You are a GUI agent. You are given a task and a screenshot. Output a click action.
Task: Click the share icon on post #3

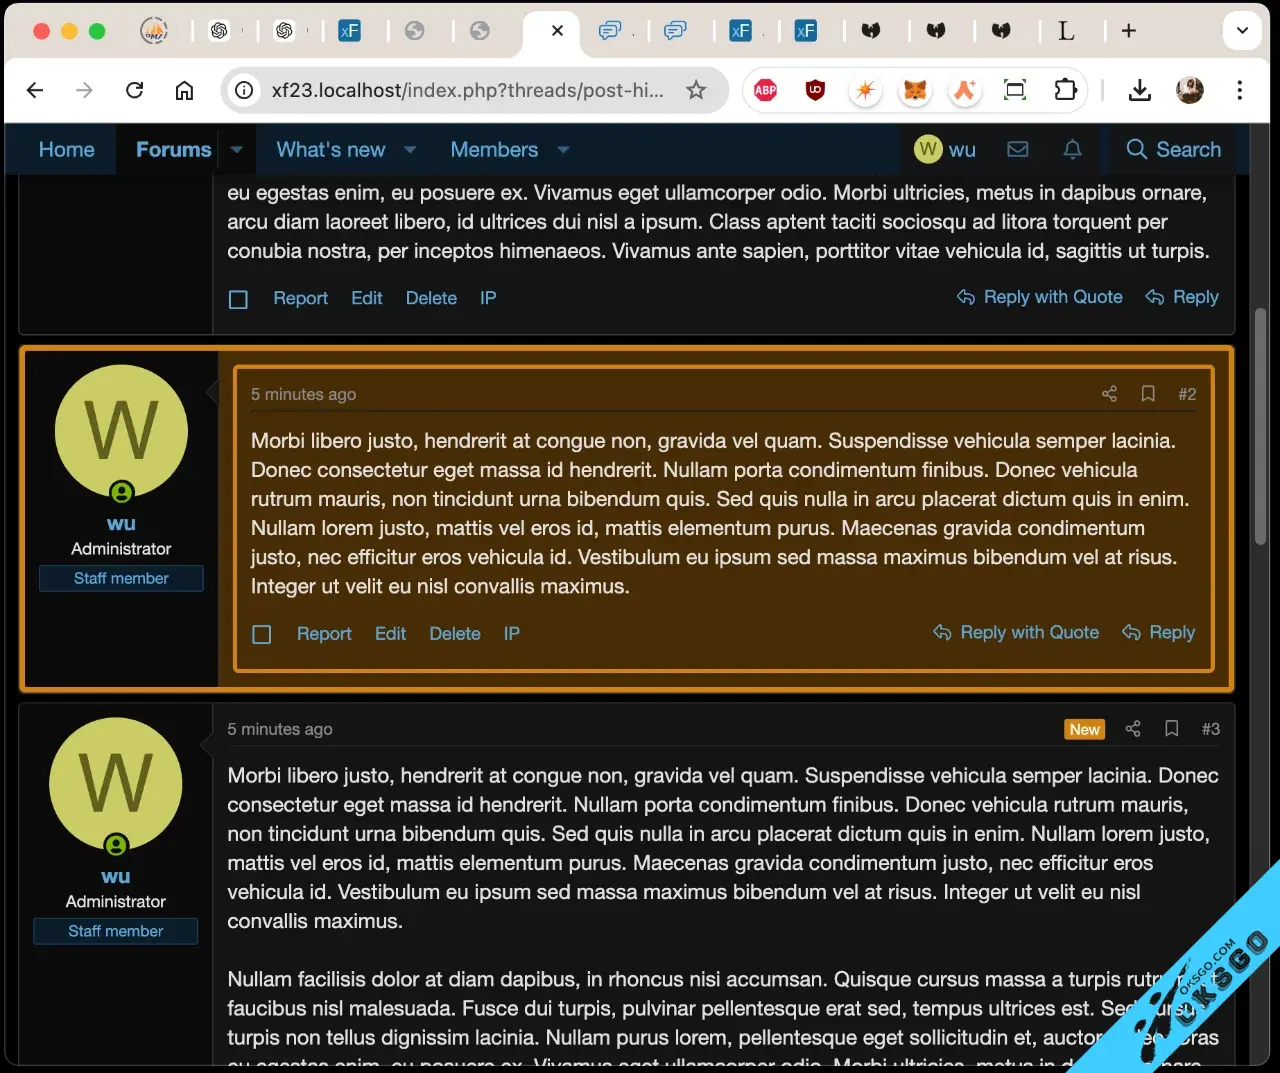(x=1133, y=729)
